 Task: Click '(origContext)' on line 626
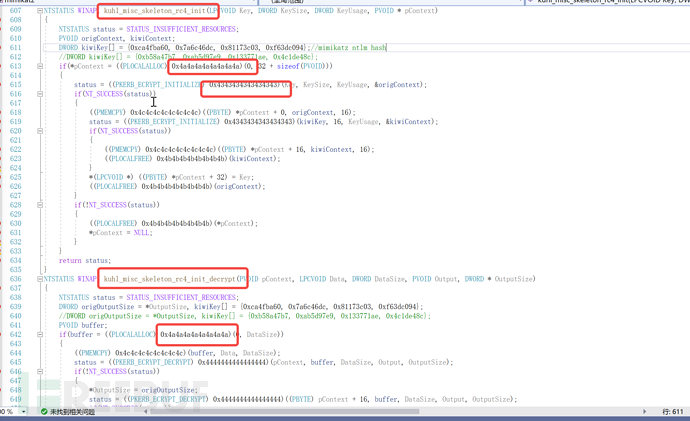click(239, 186)
